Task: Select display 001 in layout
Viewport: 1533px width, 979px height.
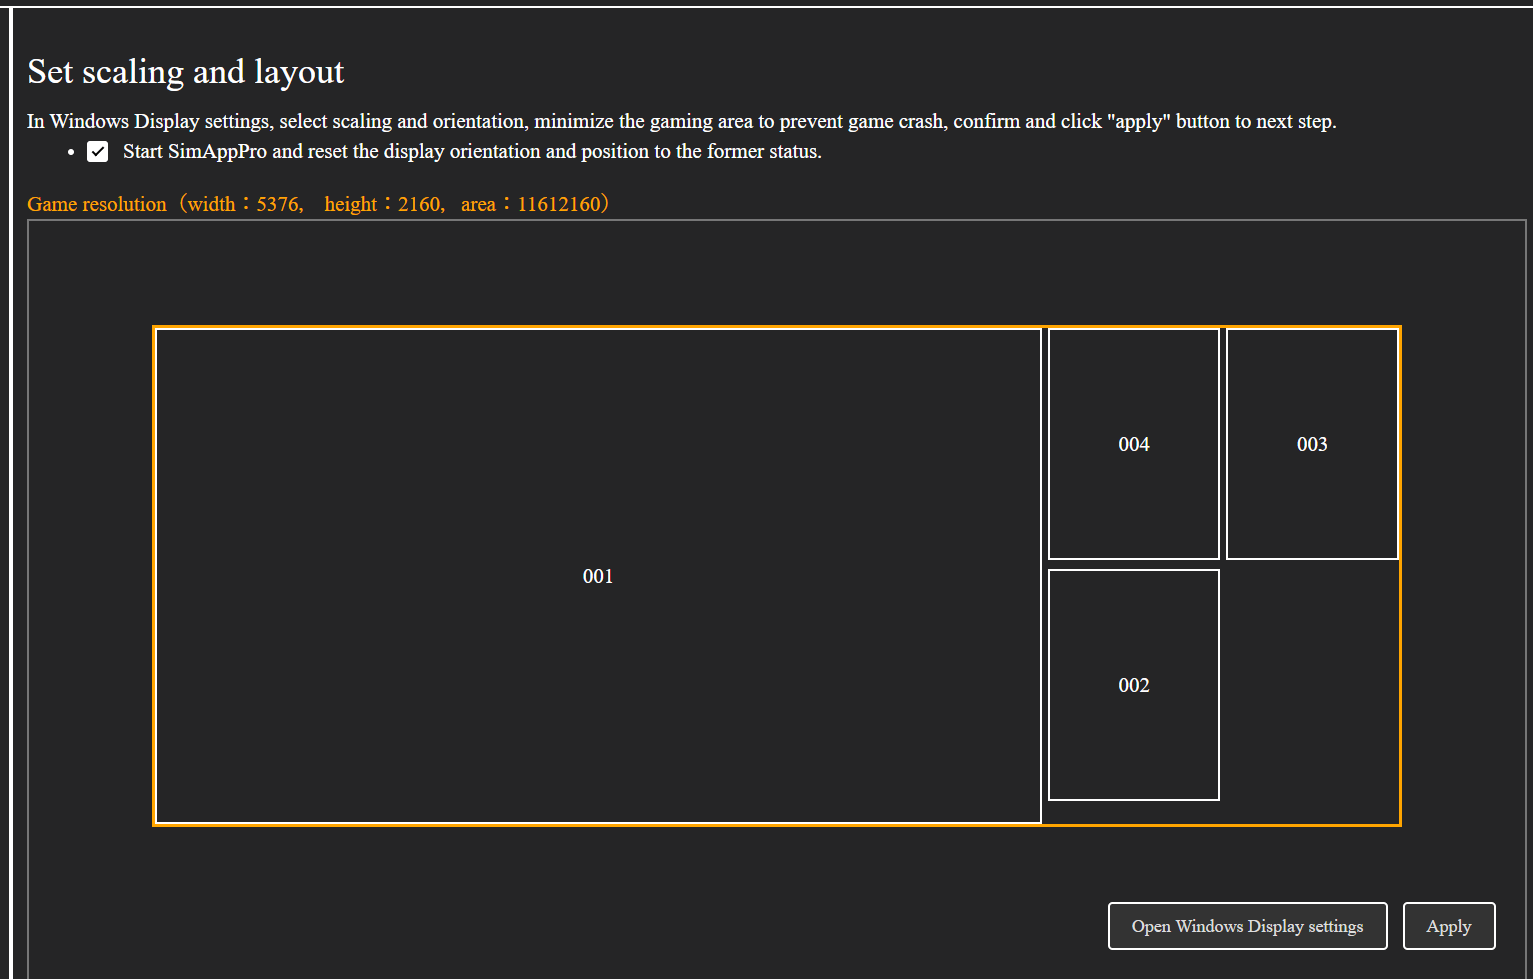Action: [x=598, y=576]
